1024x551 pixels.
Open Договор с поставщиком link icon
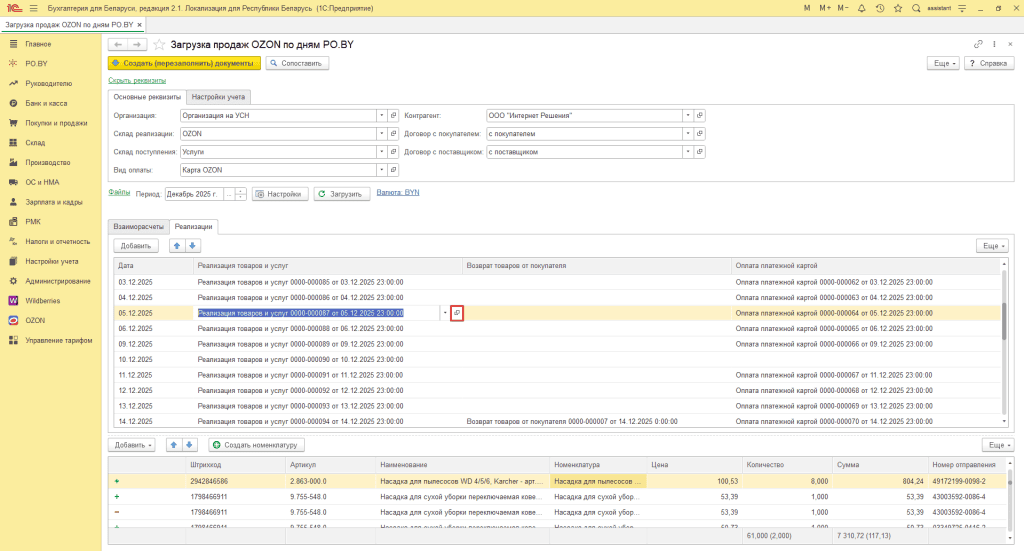pyautogui.click(x=699, y=152)
